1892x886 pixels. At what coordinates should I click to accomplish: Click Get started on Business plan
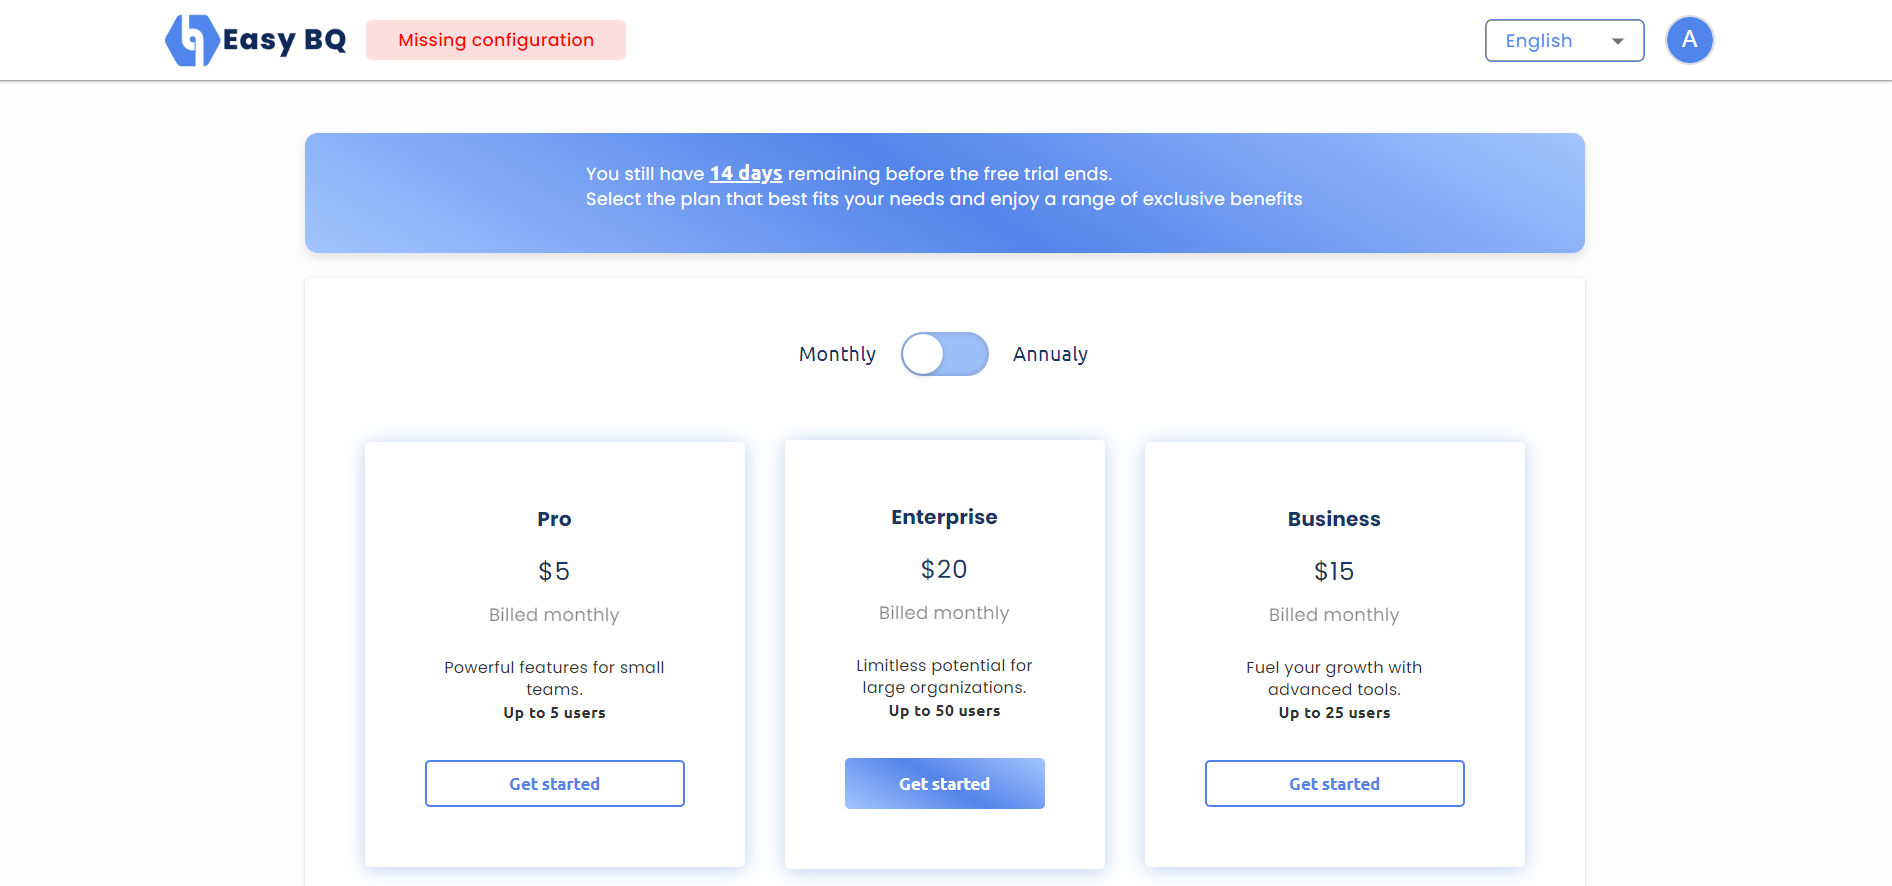(1335, 784)
